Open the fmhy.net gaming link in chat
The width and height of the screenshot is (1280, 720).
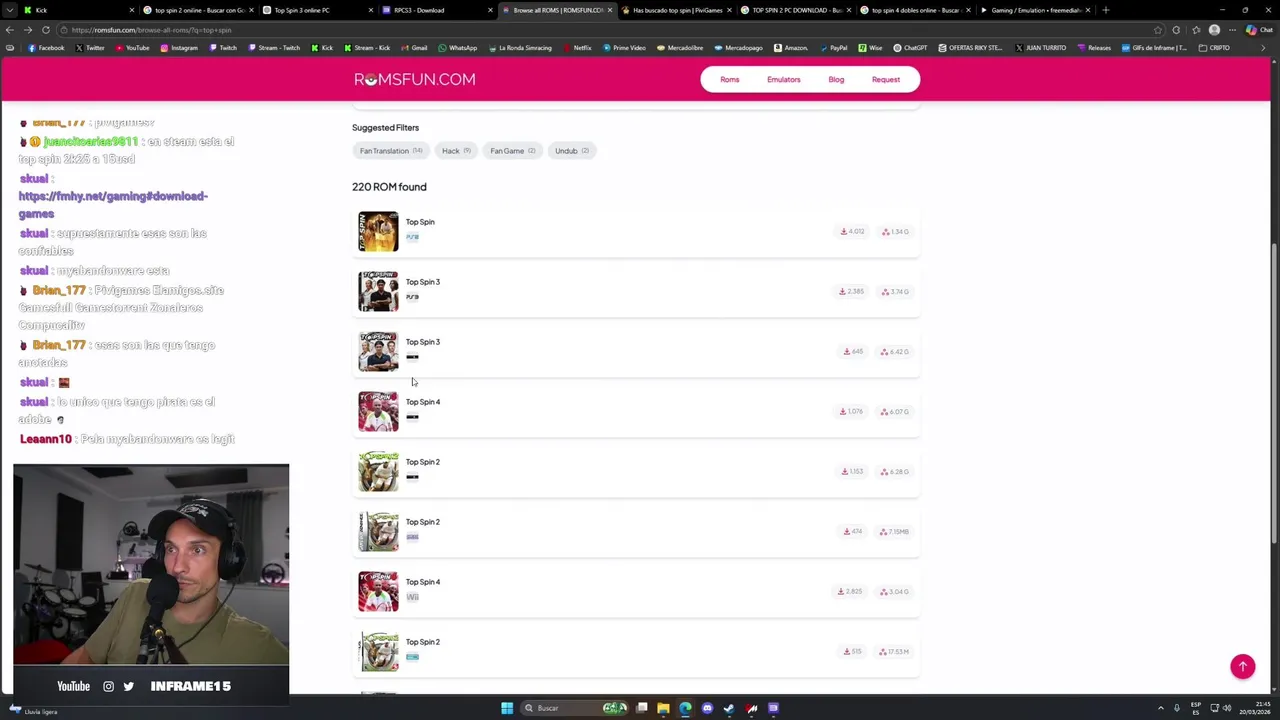coord(113,205)
